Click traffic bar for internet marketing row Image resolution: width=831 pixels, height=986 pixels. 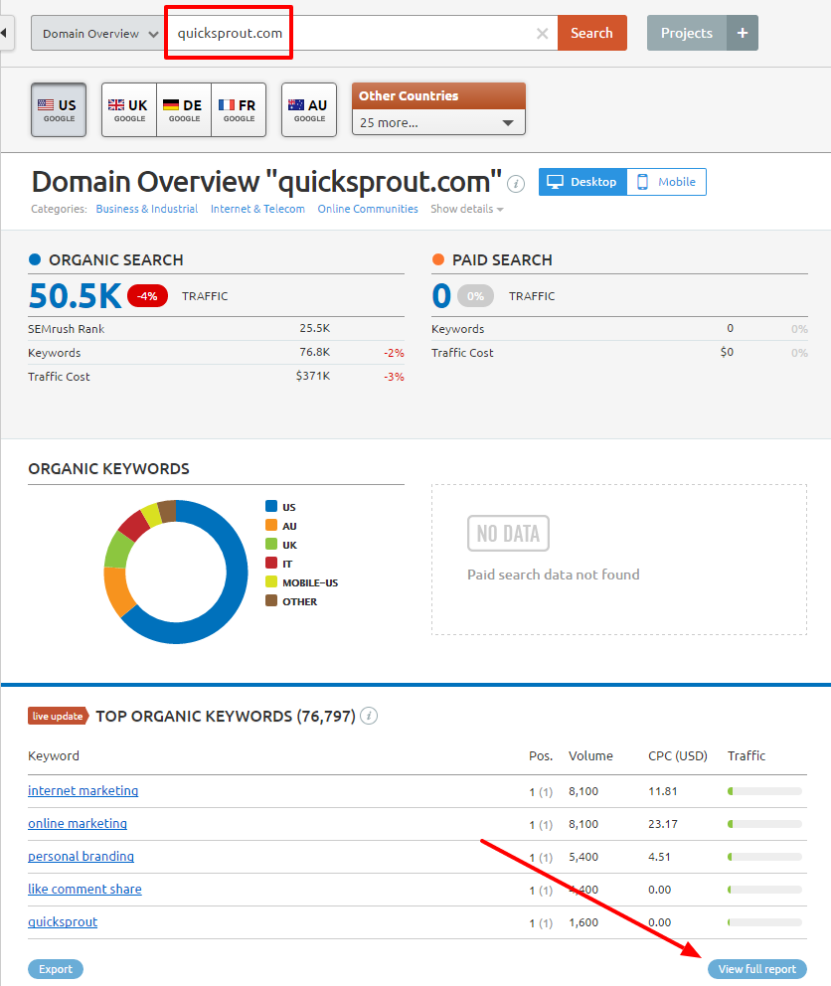[764, 791]
